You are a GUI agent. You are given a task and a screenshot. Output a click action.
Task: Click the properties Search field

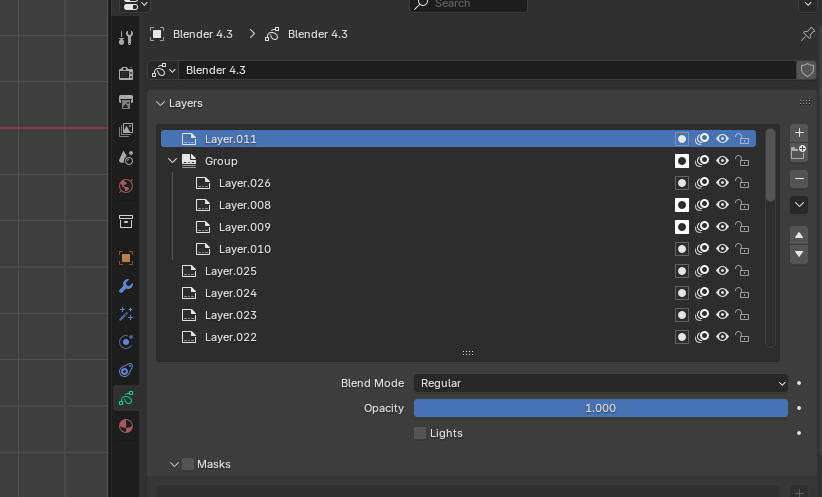[x=468, y=4]
